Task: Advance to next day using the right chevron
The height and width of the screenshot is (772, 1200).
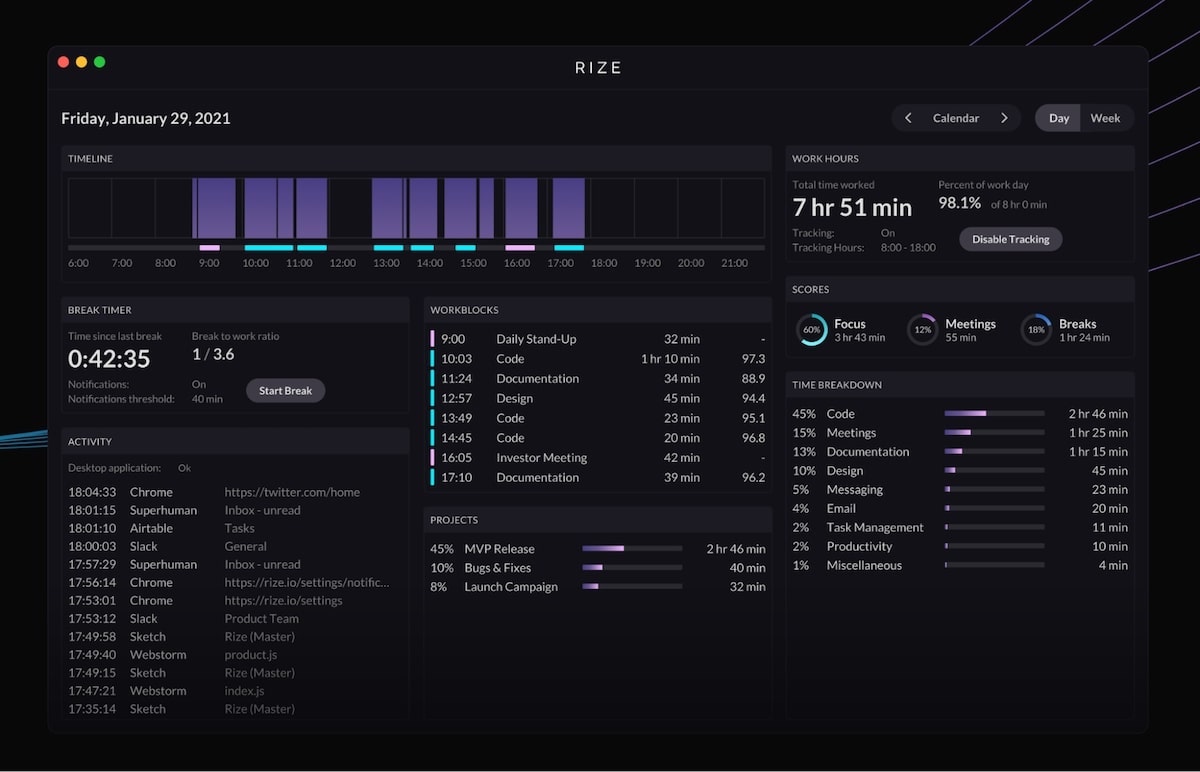Action: (1005, 117)
